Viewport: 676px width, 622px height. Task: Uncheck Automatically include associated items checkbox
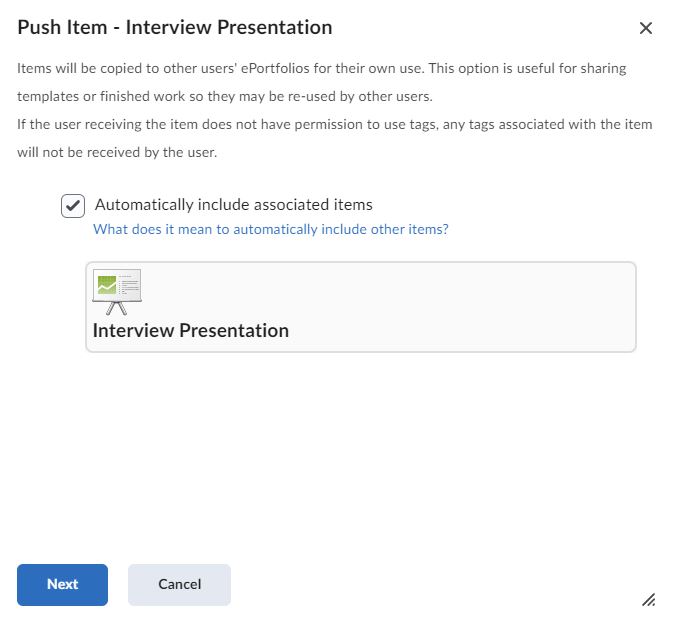point(73,206)
